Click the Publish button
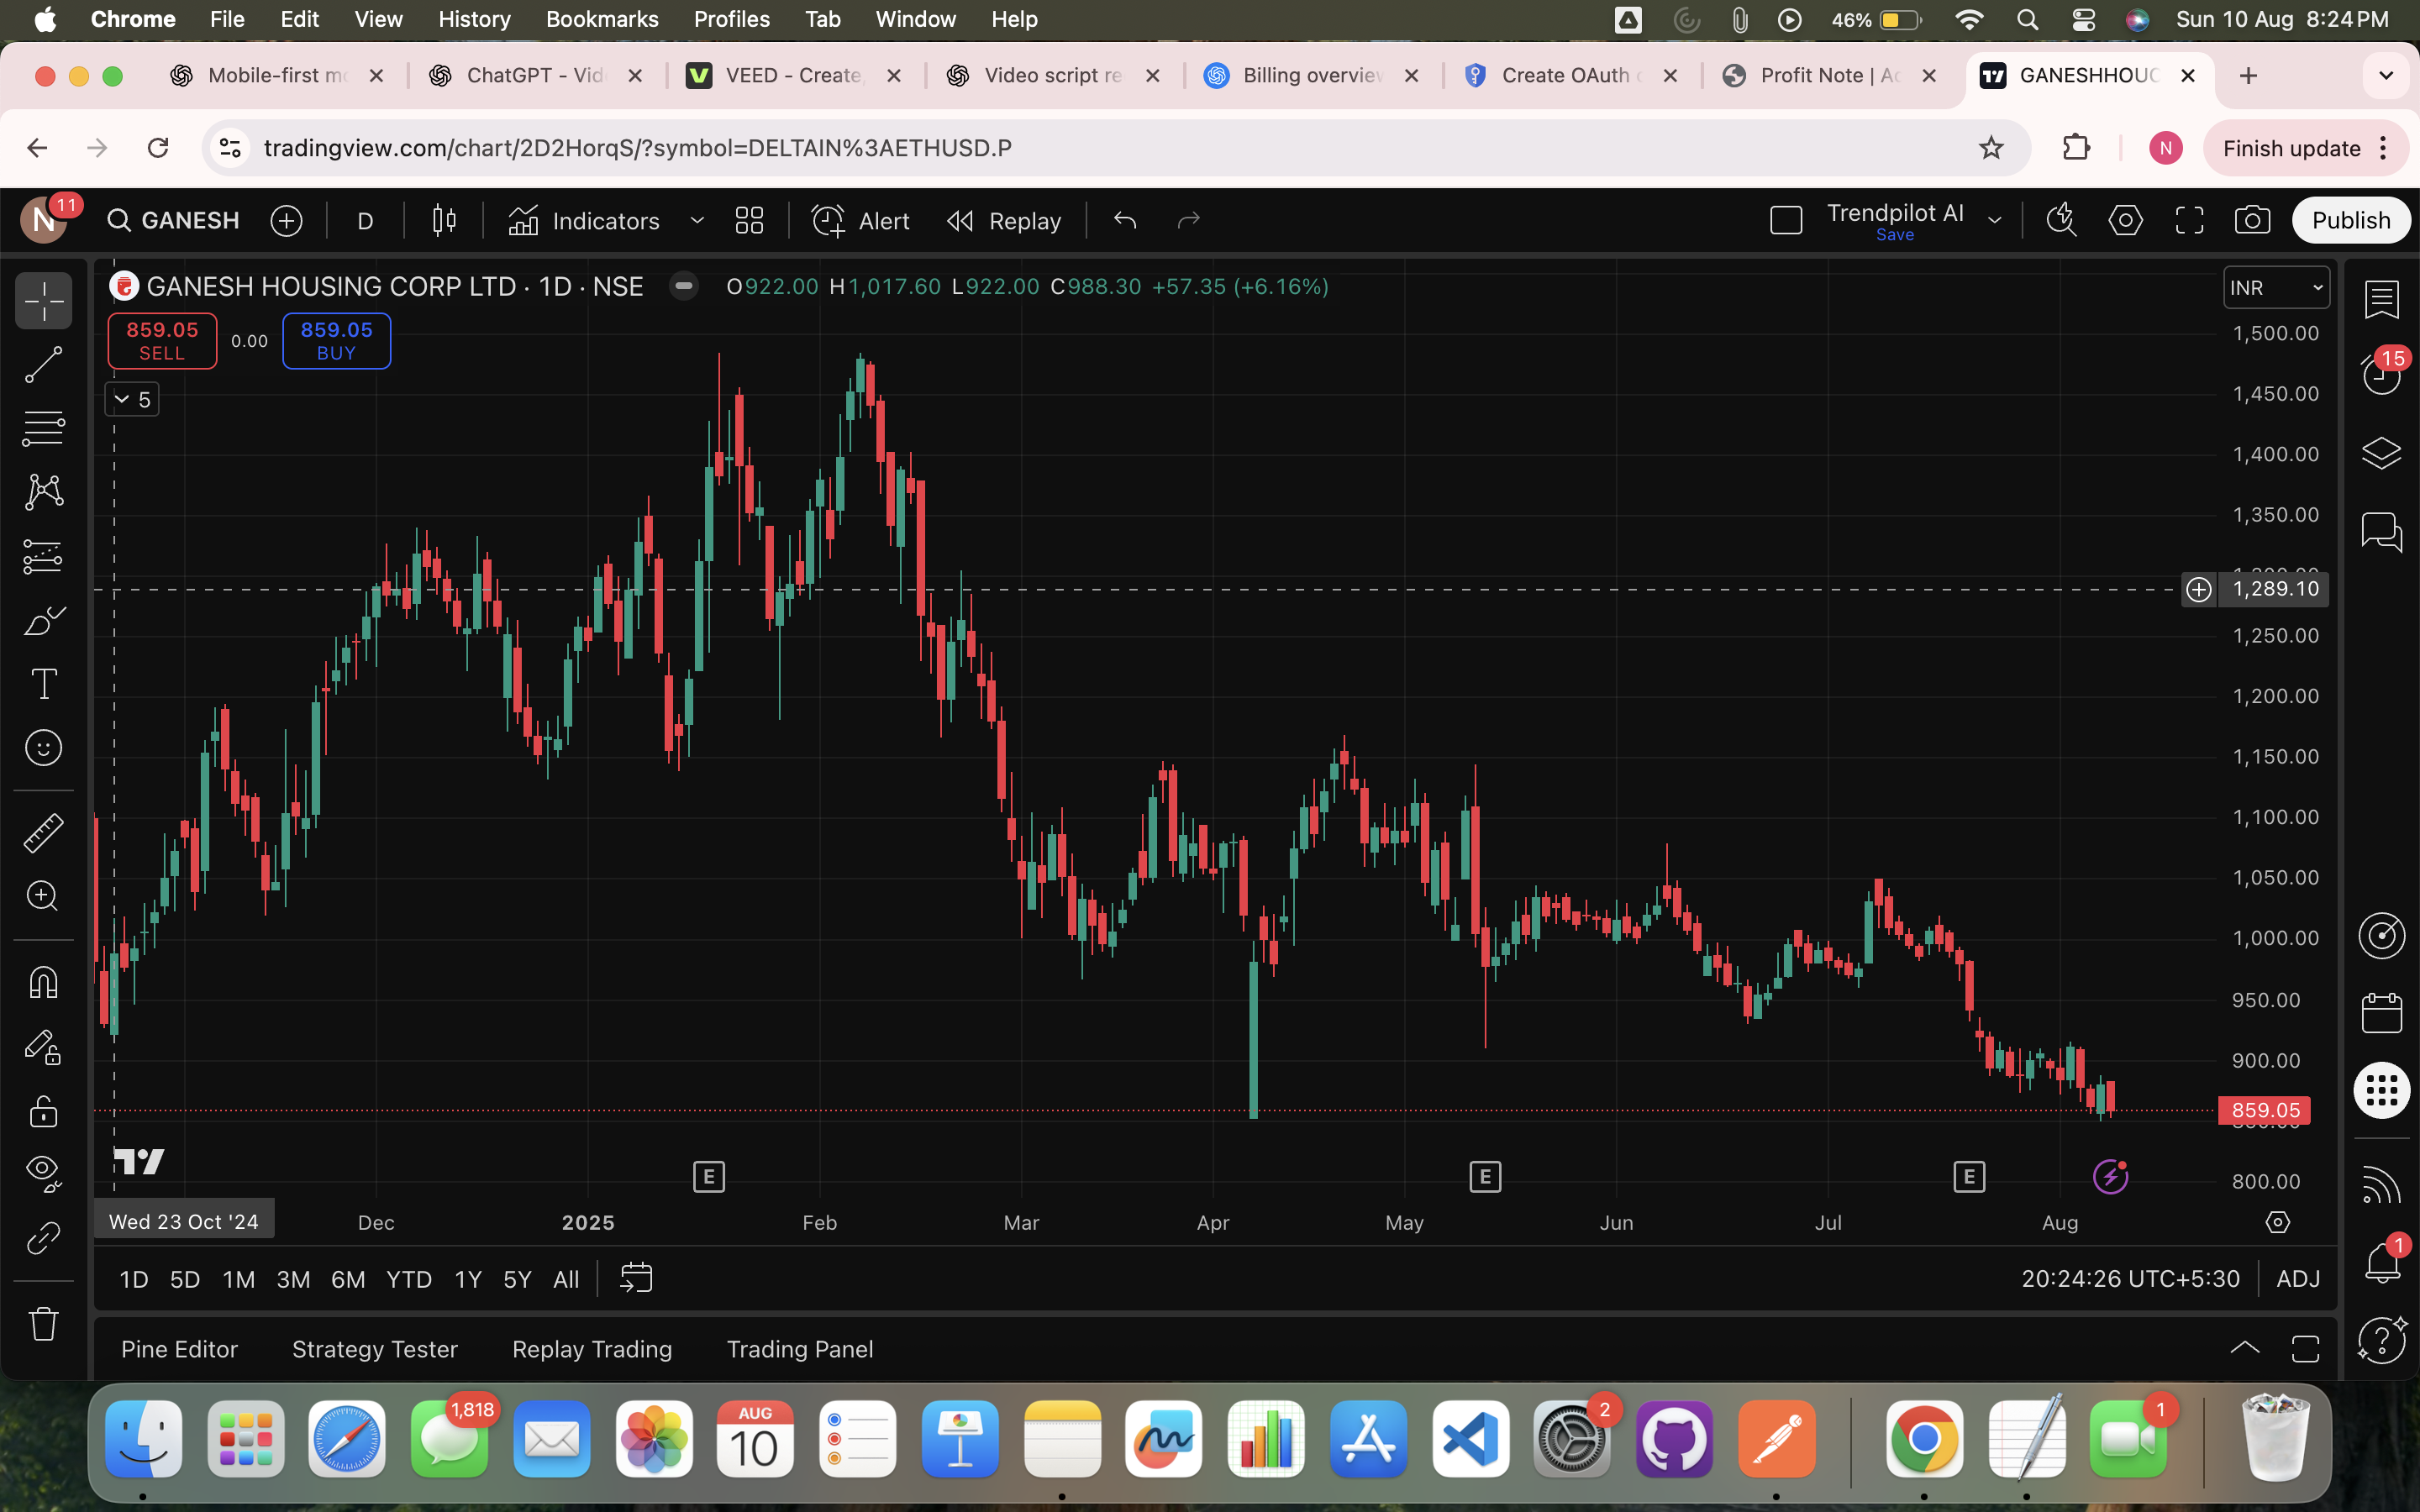The width and height of the screenshot is (2420, 1512). [2350, 220]
